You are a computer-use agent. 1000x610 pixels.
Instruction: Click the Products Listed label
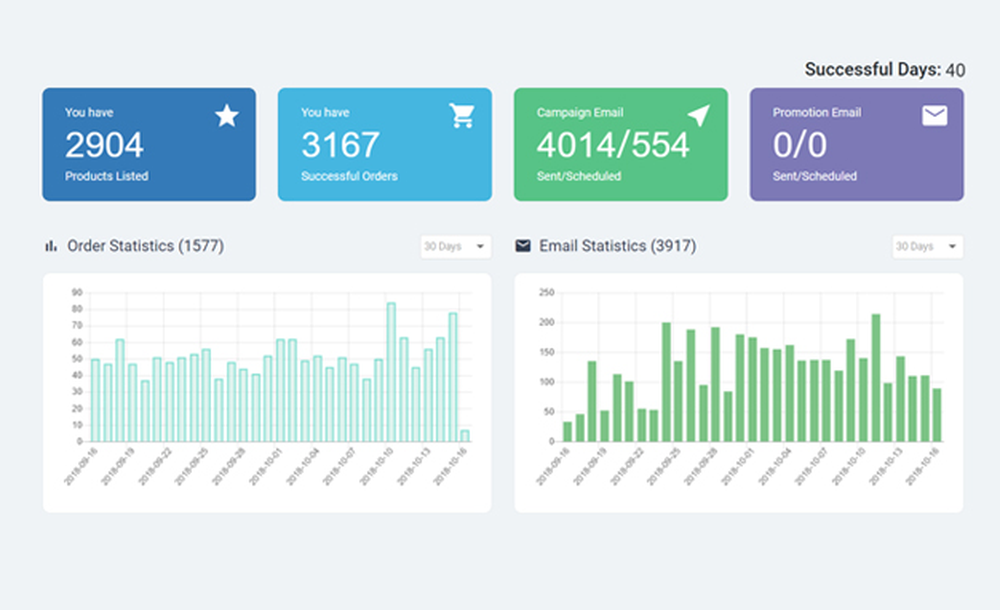107,176
